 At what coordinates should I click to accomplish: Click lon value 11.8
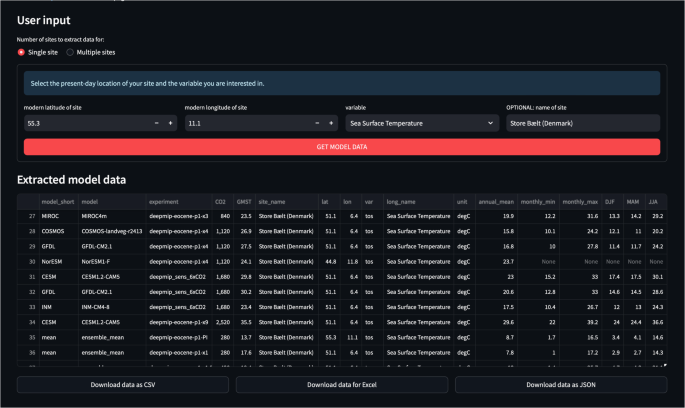tap(351, 262)
